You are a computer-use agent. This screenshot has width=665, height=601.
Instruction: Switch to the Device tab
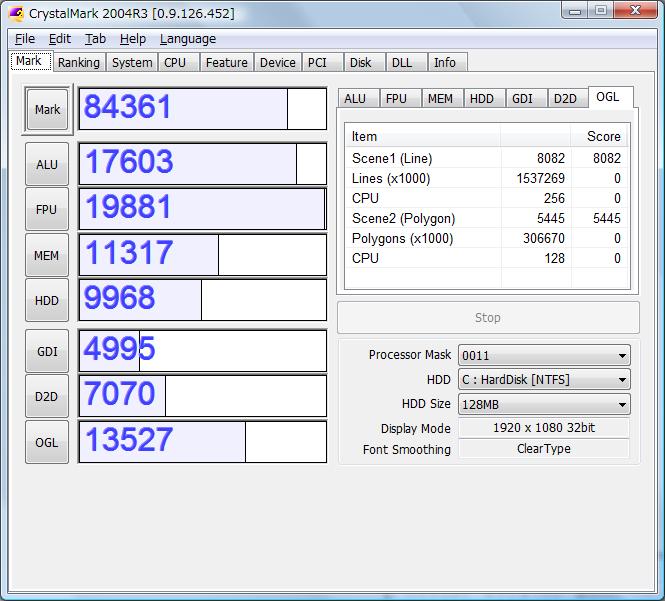pos(277,62)
